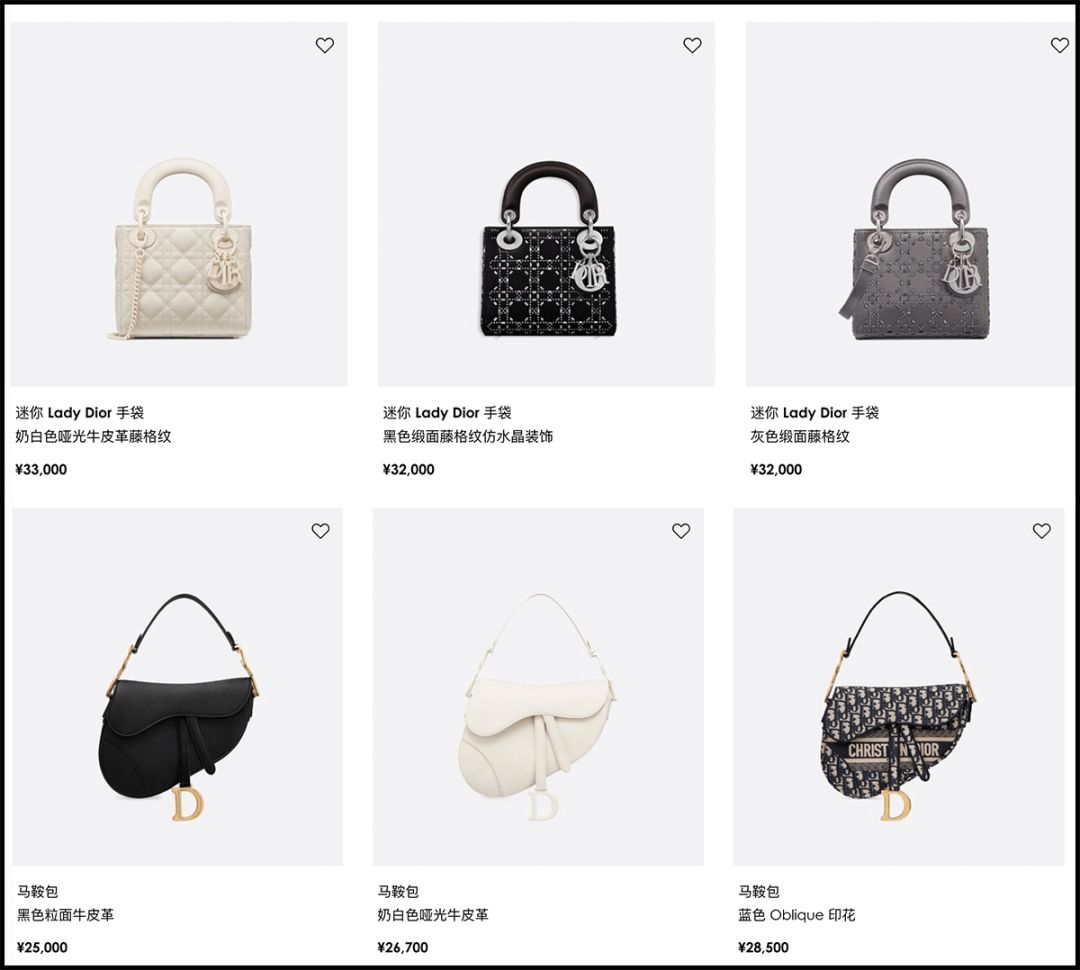Screen dimensions: 1080x970
Task: Click heart icon on blue Oblique saddle bag
Action: [1041, 530]
